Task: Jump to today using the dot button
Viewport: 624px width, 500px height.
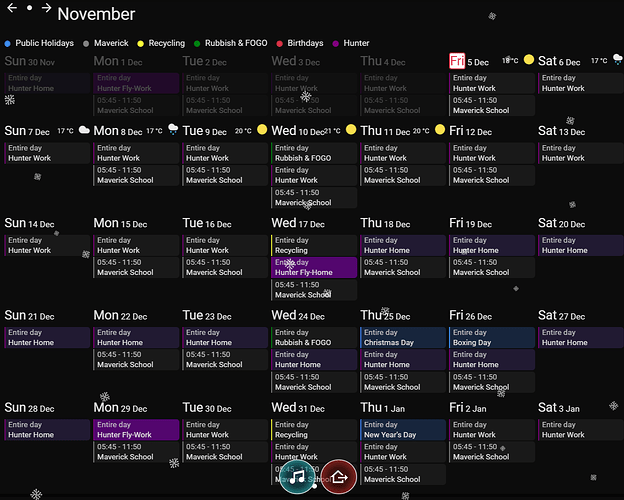Action: [x=29, y=8]
